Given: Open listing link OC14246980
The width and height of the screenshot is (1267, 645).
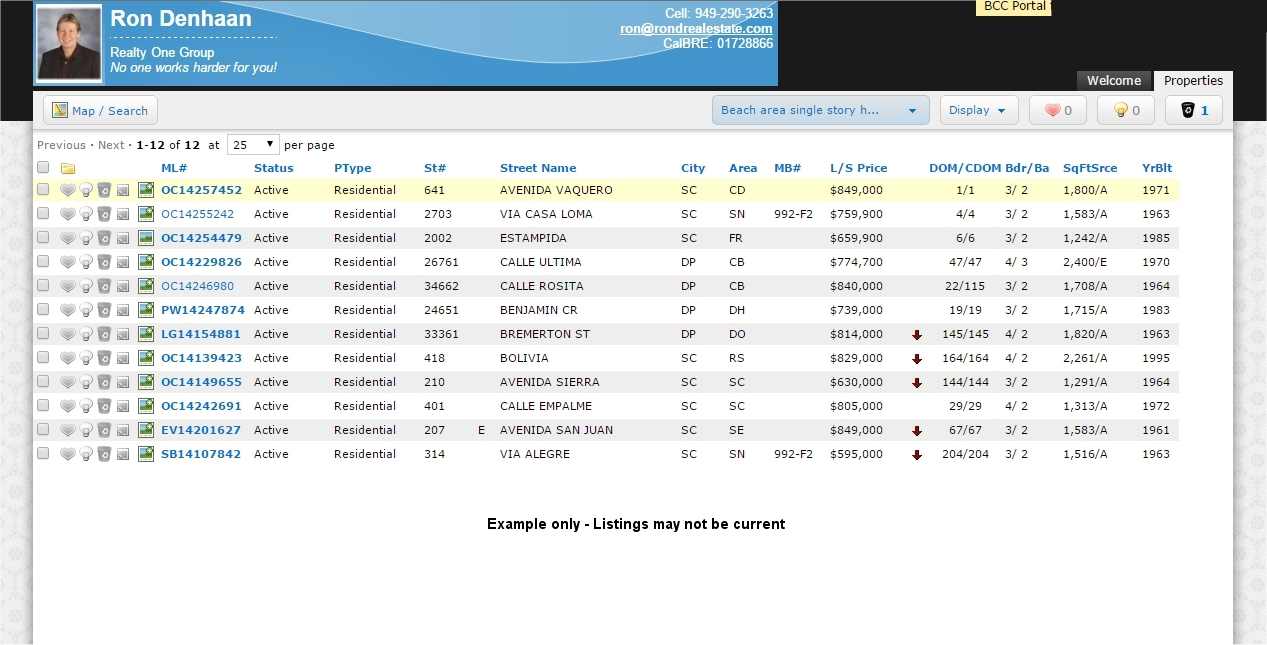Looking at the screenshot, I should coord(197,286).
